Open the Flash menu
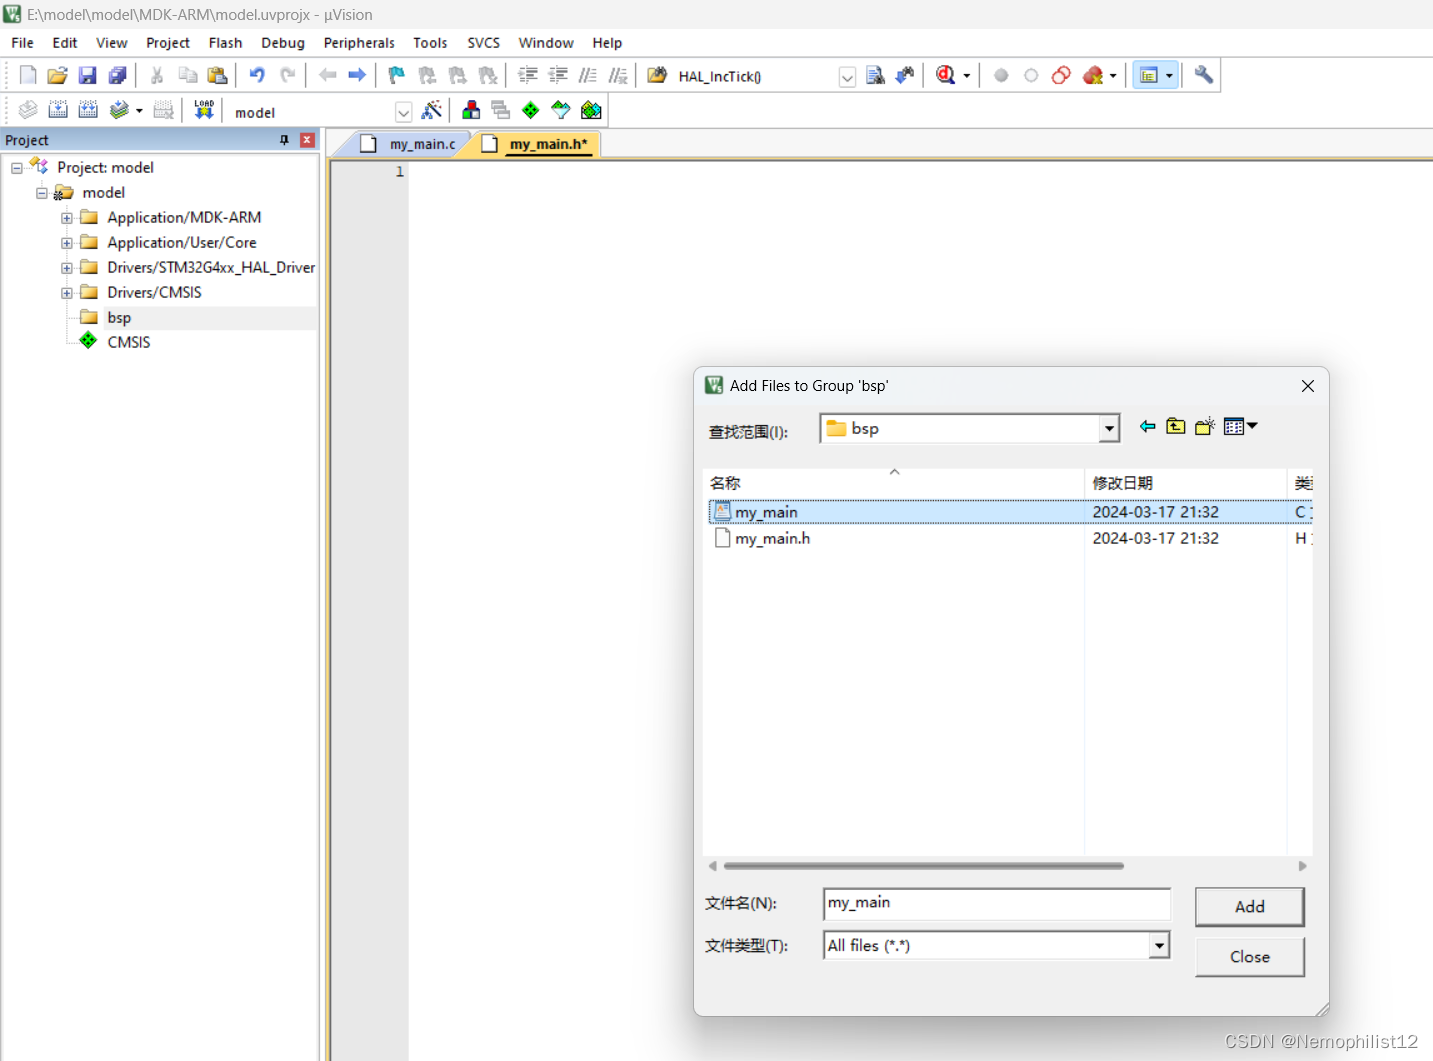The image size is (1433, 1061). tap(225, 43)
